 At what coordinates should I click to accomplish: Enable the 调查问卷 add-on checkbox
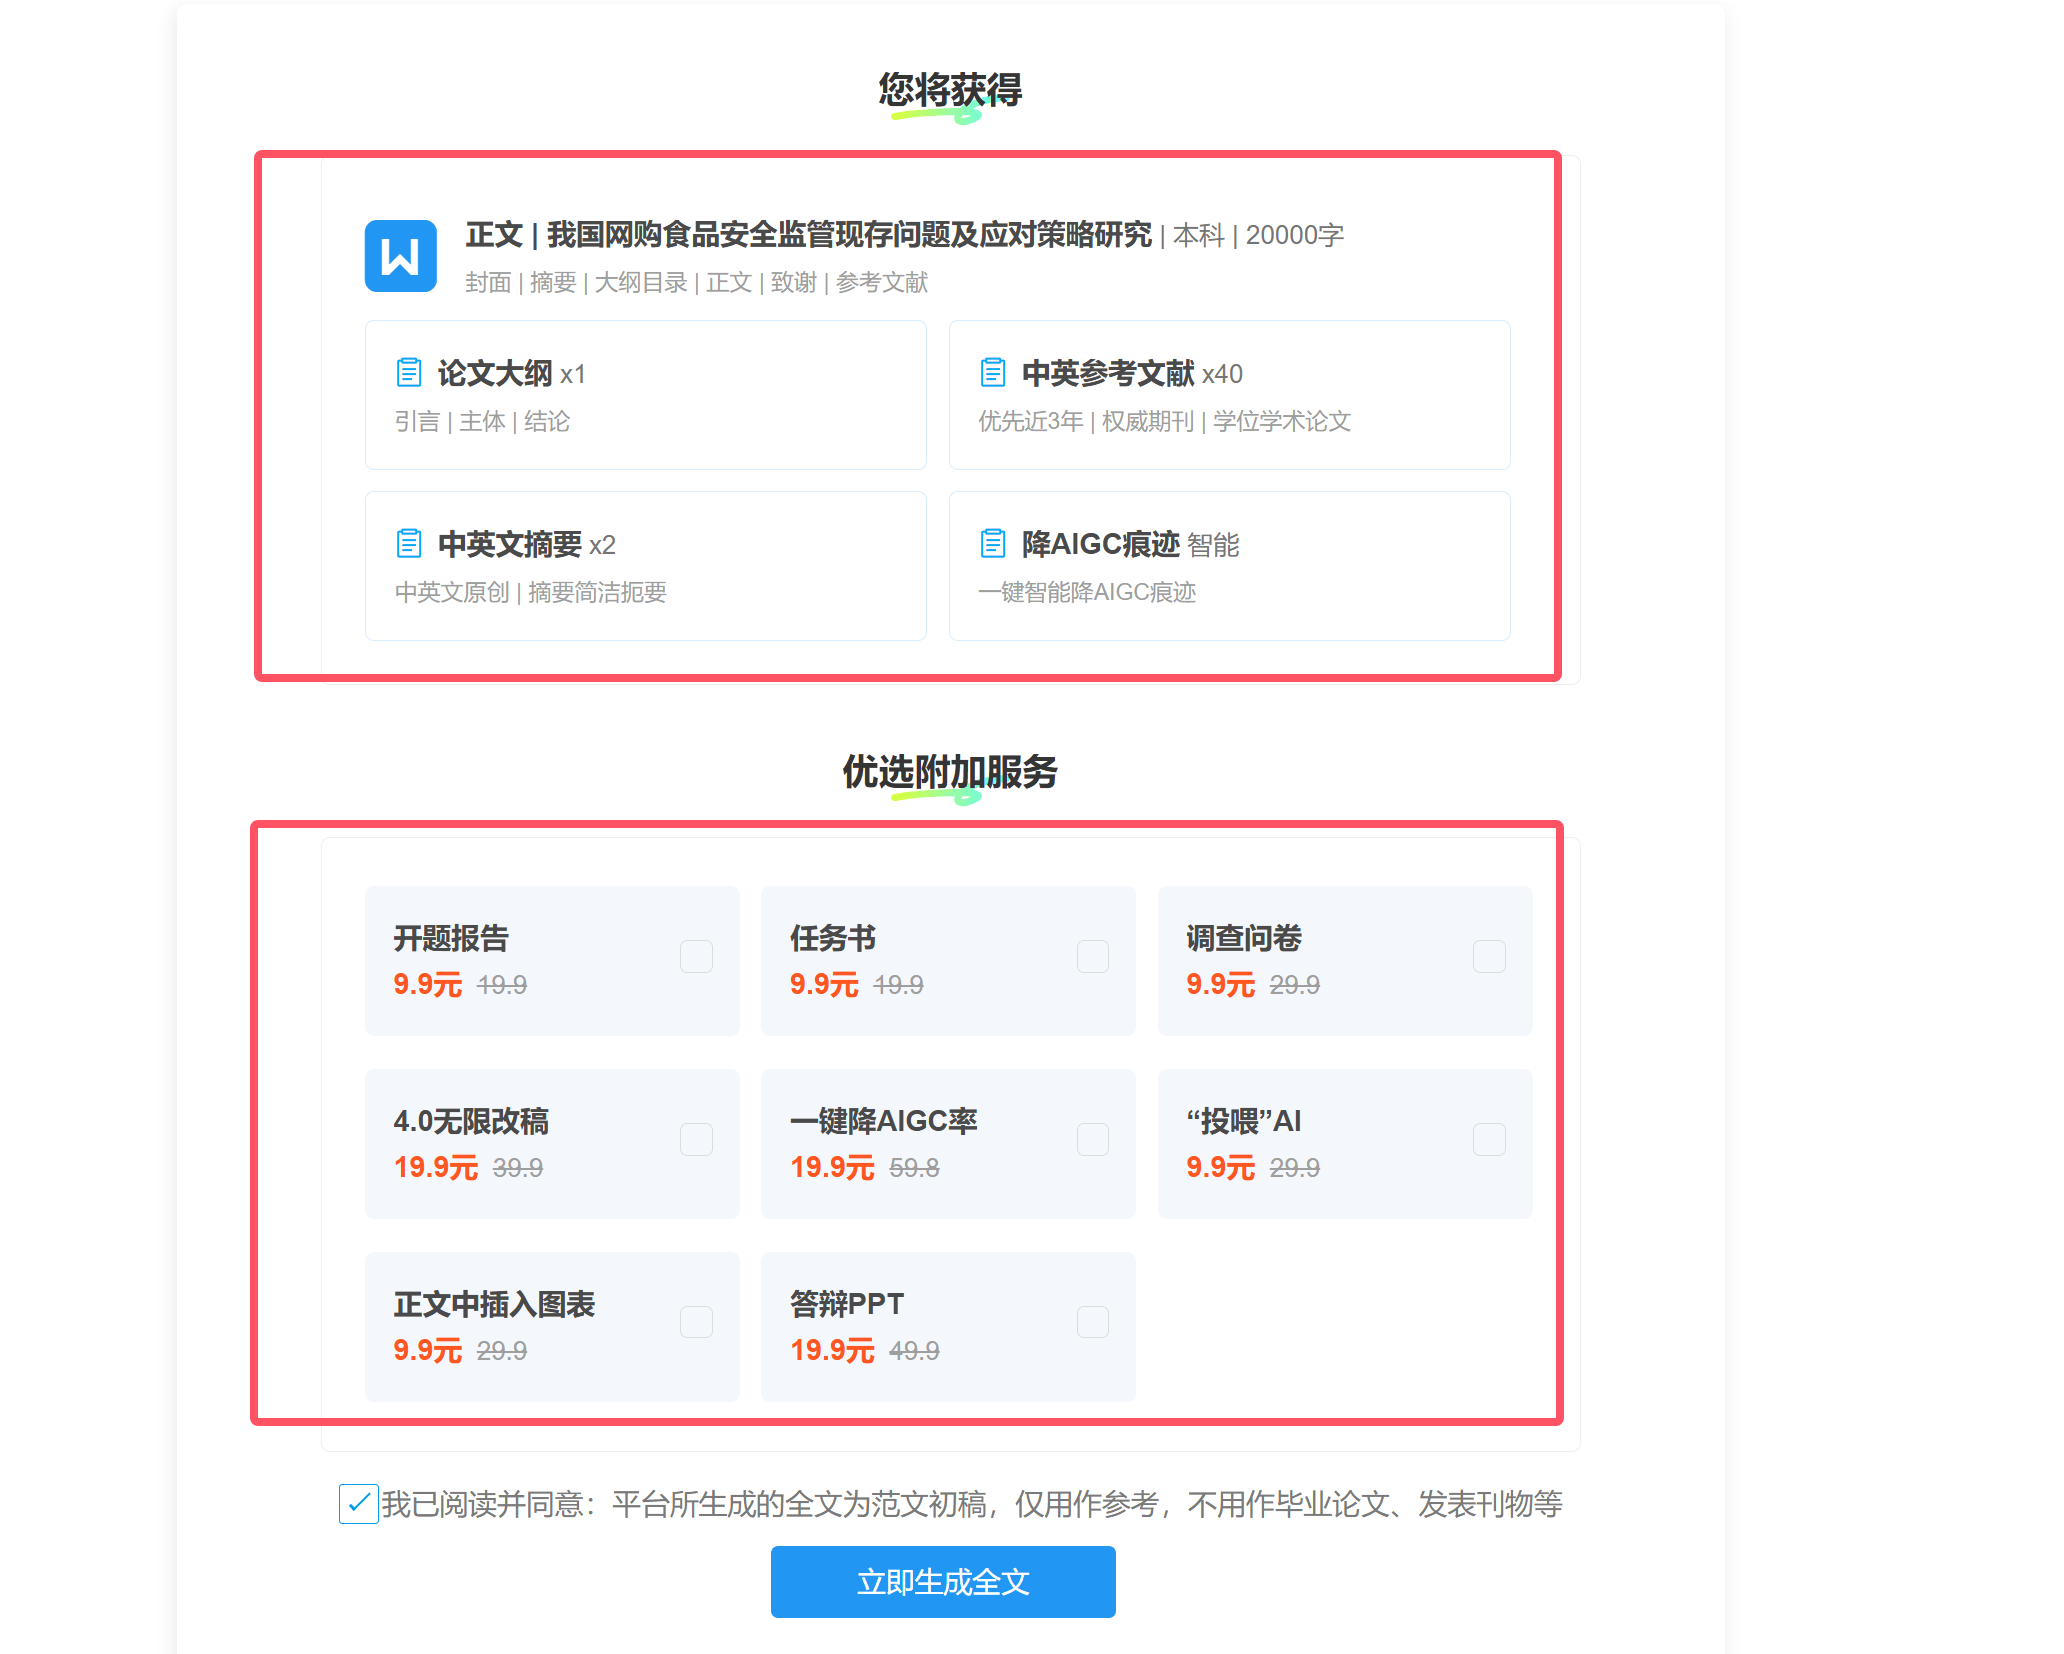(x=1489, y=956)
